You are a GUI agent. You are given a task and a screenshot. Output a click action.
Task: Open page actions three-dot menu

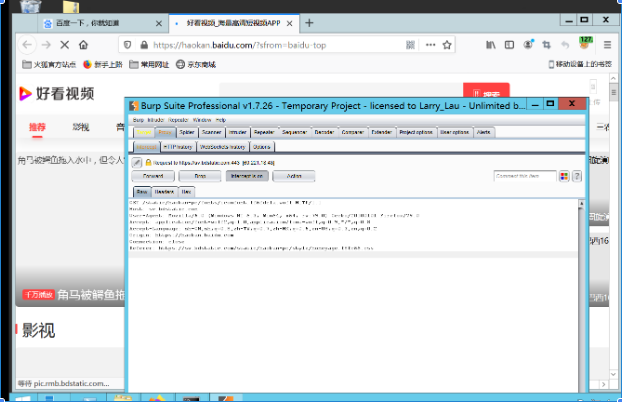[430, 45]
